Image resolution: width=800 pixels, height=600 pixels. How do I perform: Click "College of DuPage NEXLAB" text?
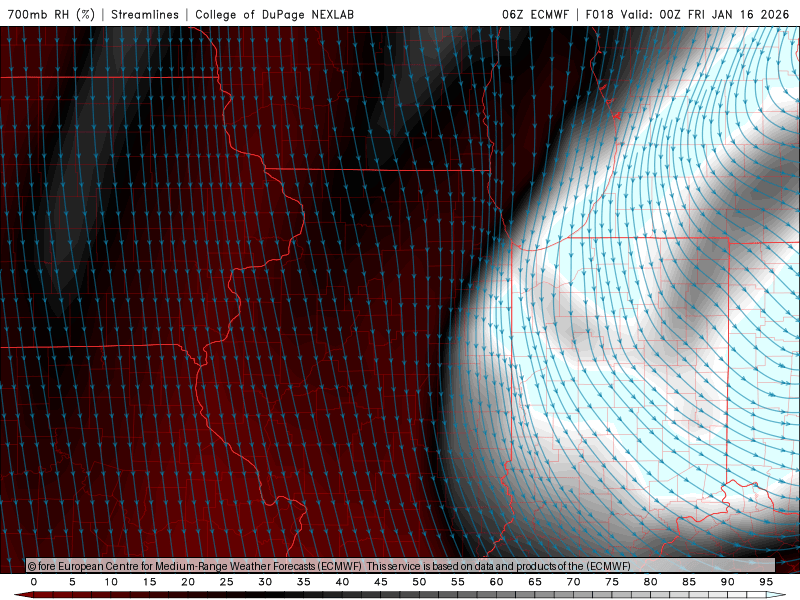click(274, 14)
